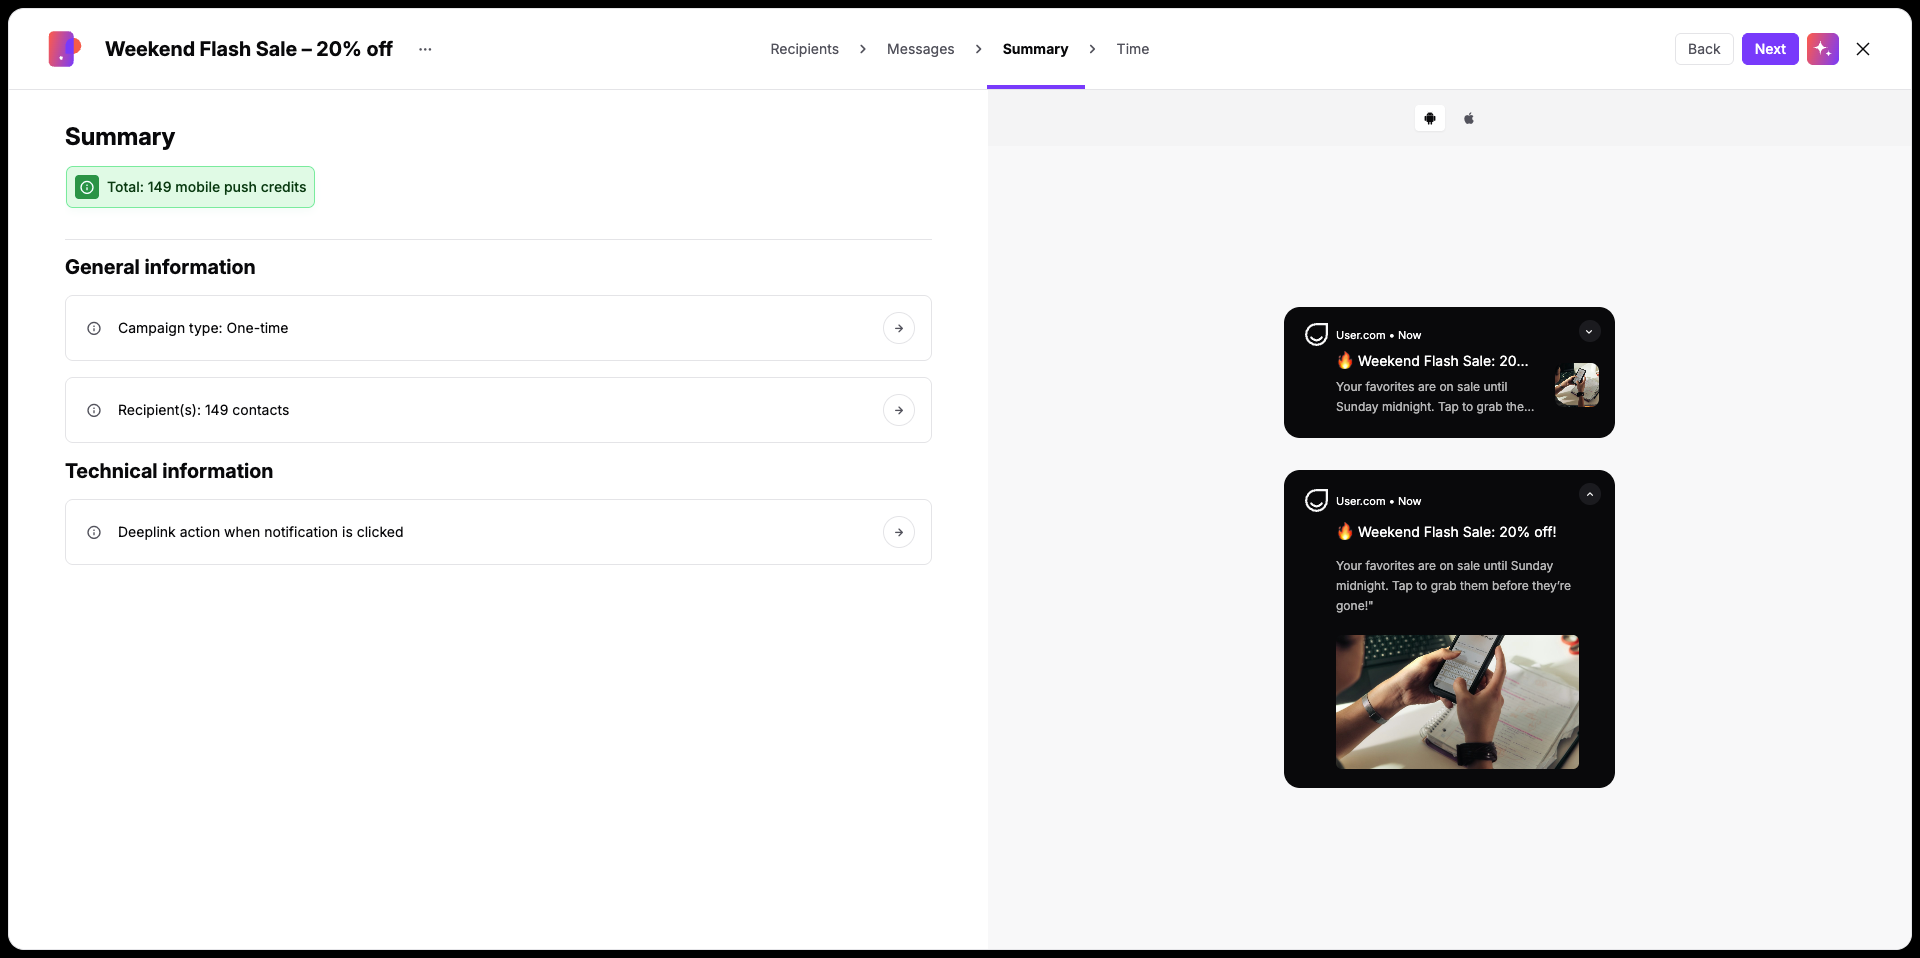
Task: Open Deeplink action details arrow
Action: click(x=899, y=532)
